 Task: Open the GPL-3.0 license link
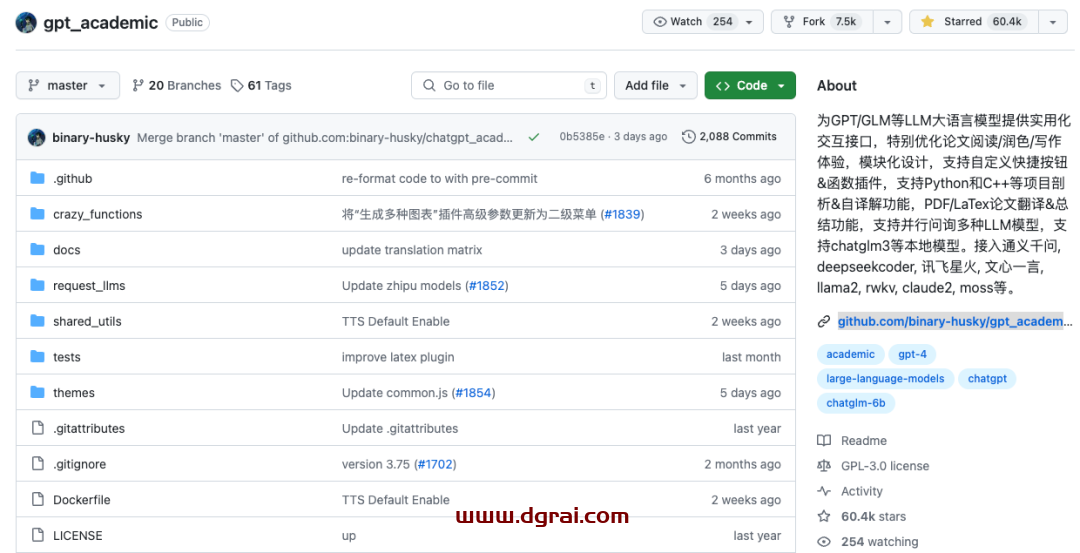pos(885,466)
